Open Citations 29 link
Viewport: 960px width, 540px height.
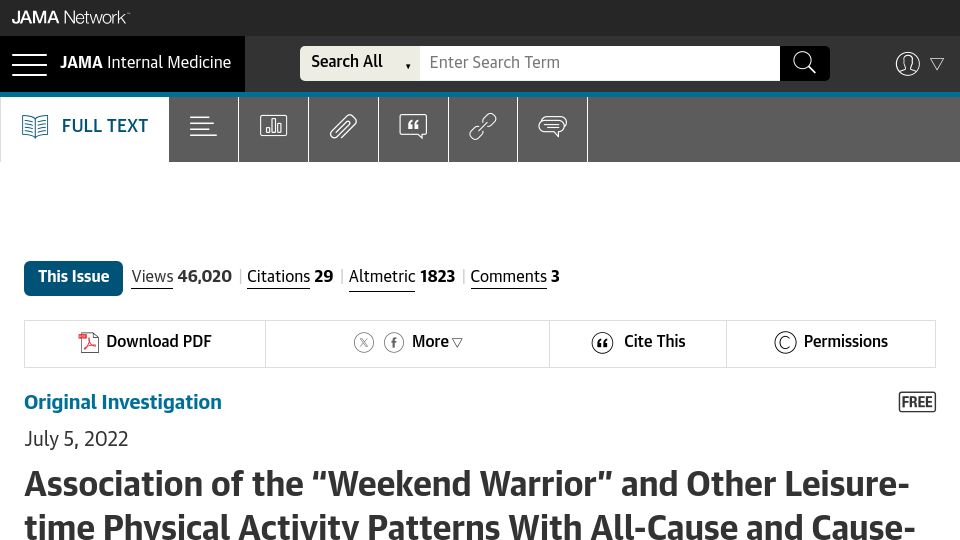pos(290,277)
